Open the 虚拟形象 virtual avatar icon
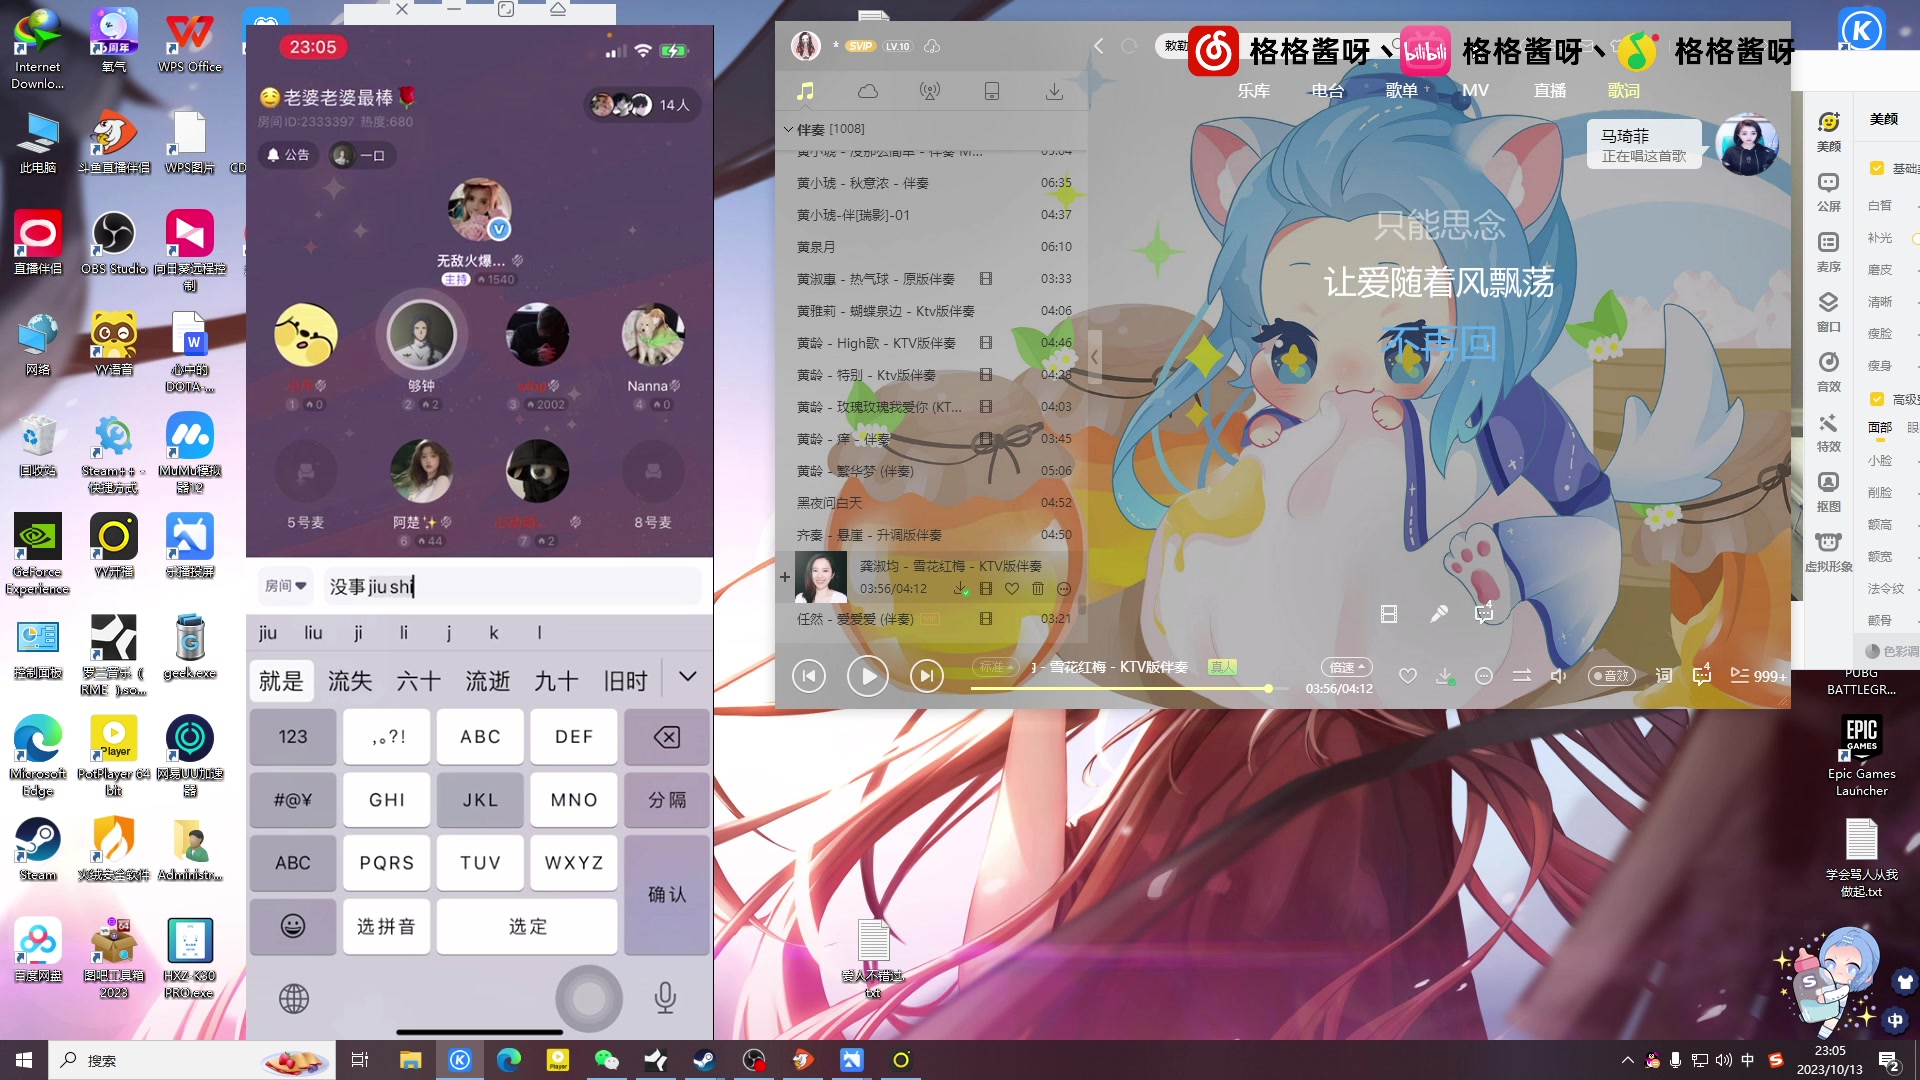1920x1080 pixels. click(1828, 551)
